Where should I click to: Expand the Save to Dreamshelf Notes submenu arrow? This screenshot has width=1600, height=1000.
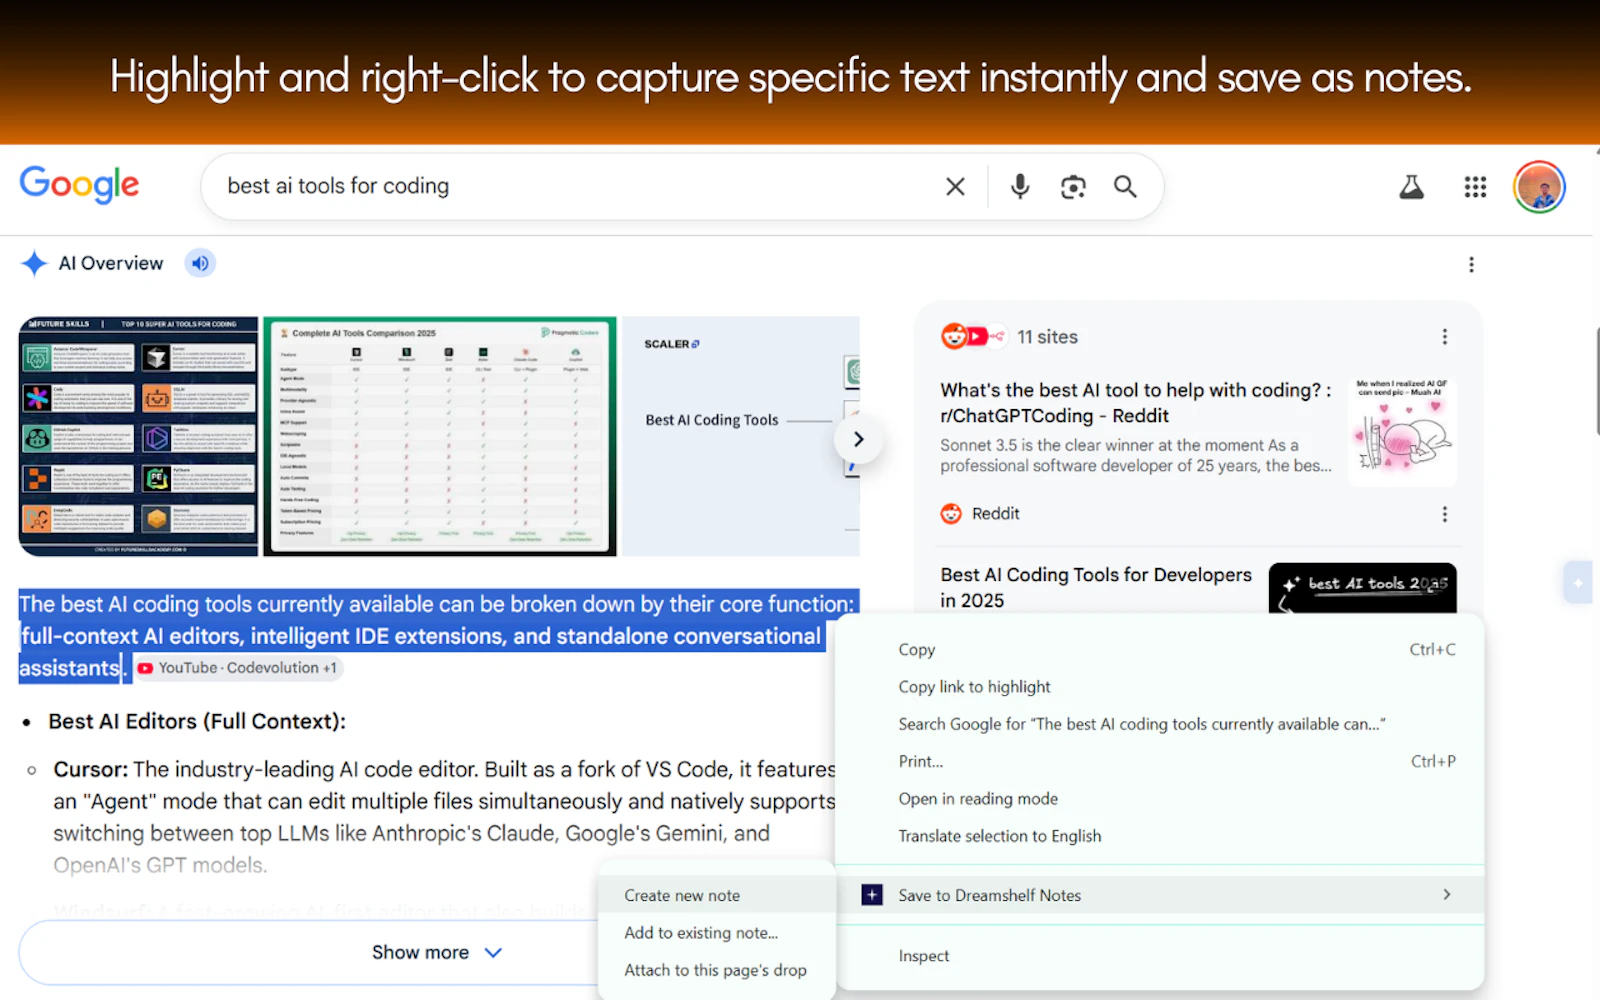tap(1446, 894)
